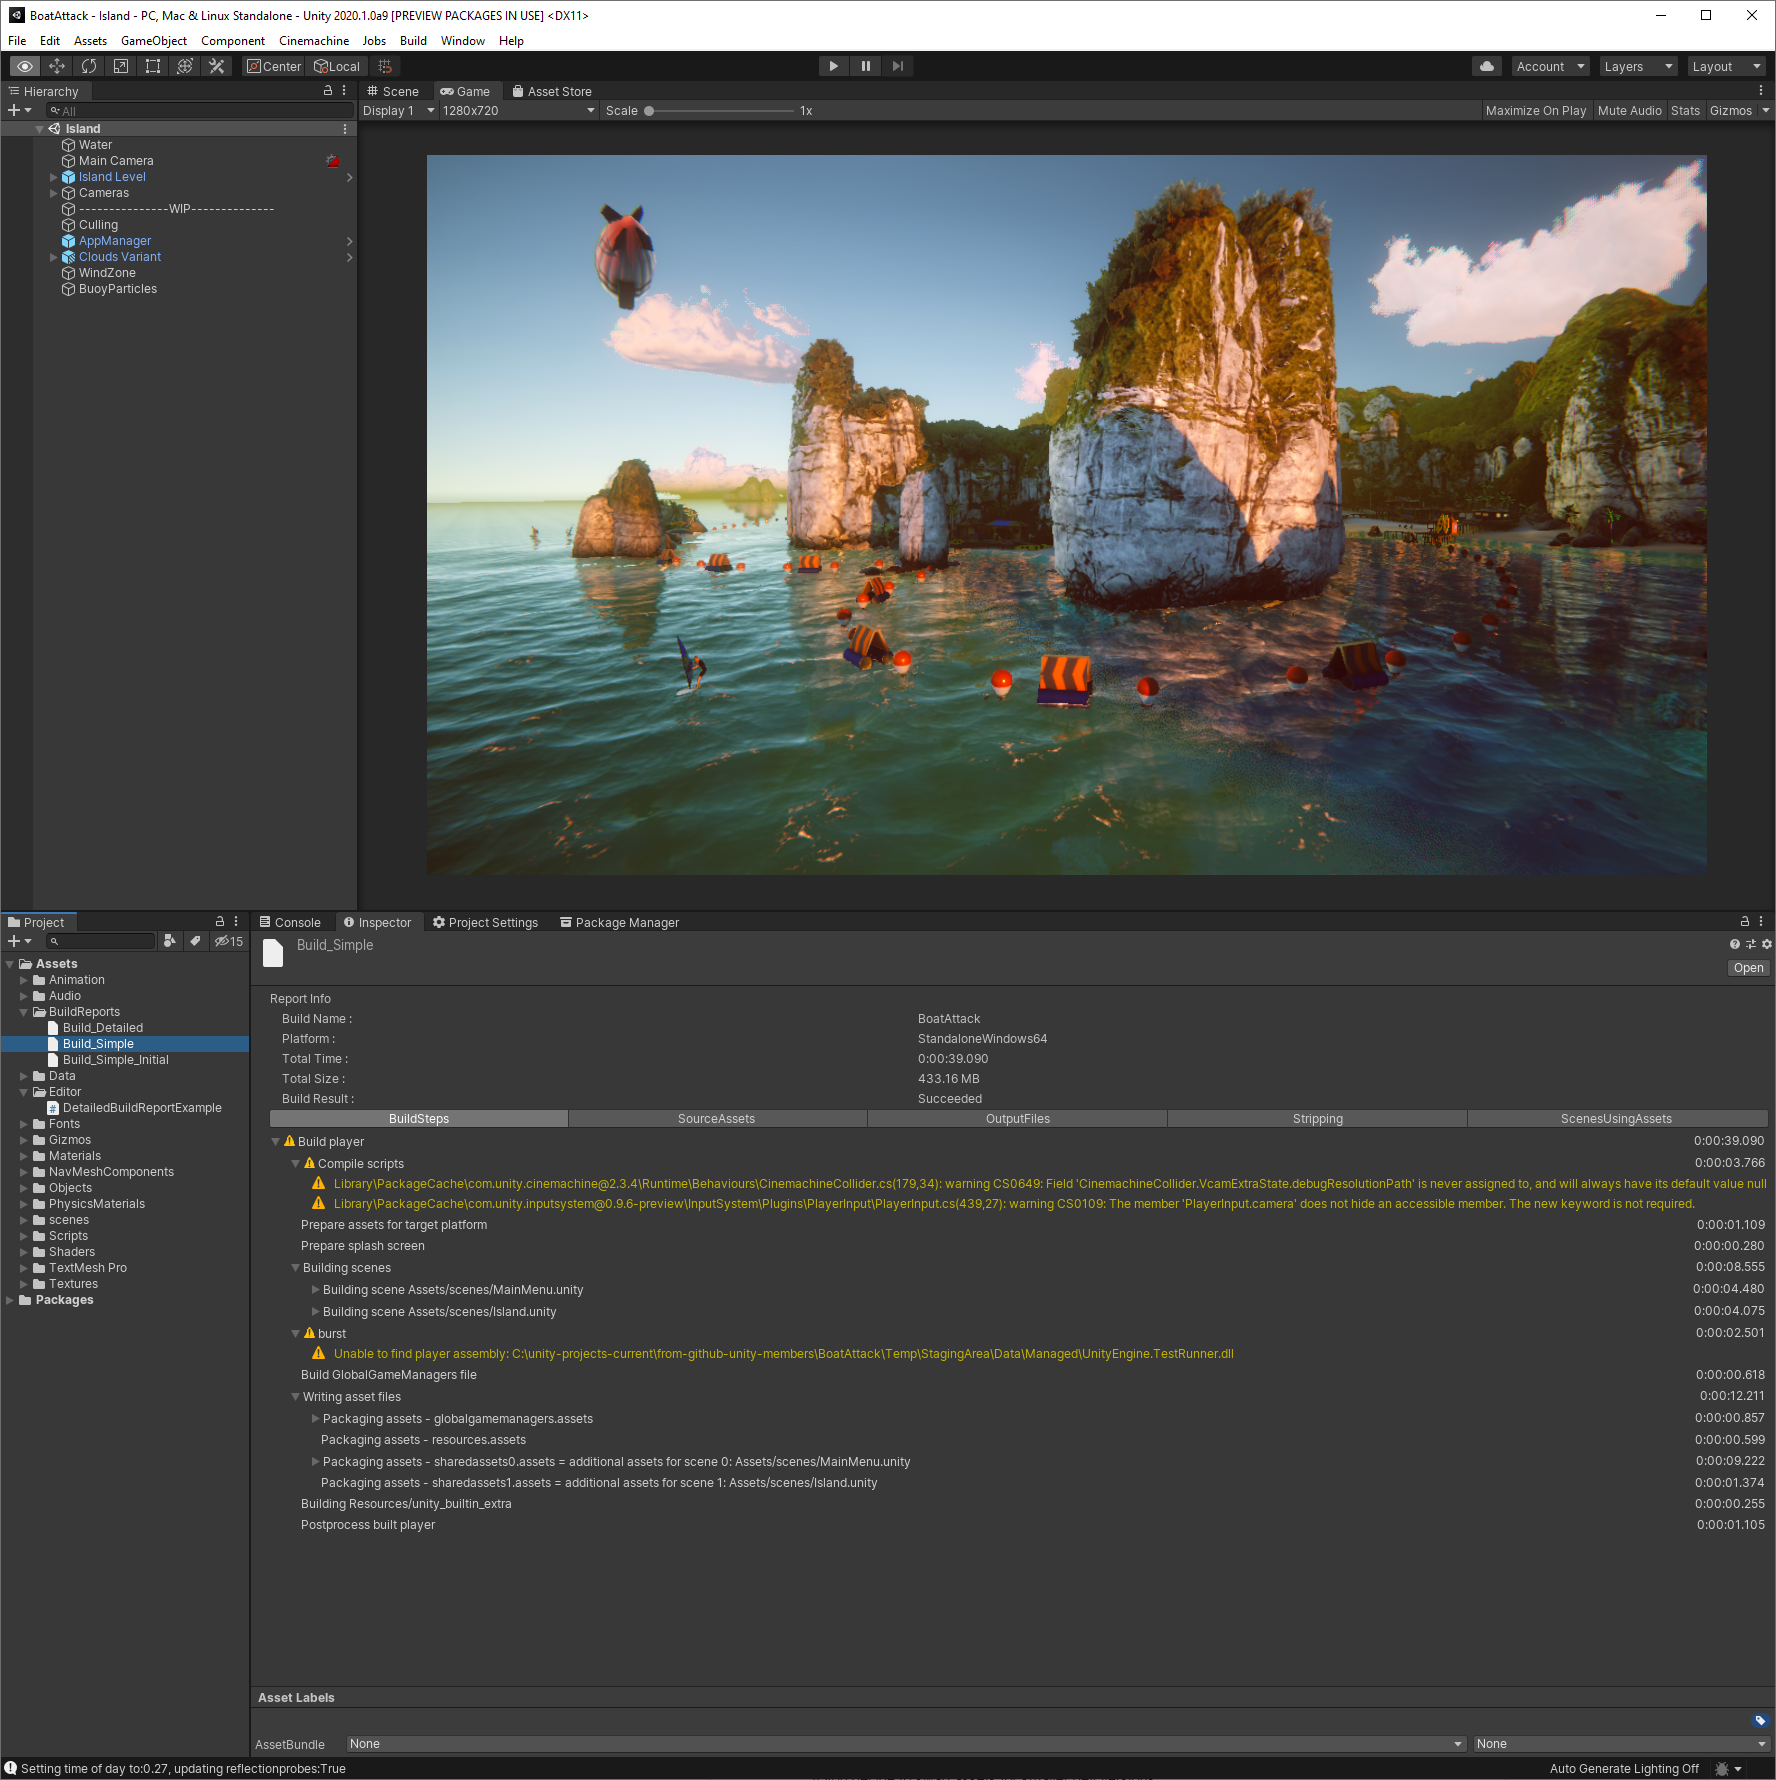Click the Step frame button
Screen dimensions: 1776x1780
tap(897, 66)
